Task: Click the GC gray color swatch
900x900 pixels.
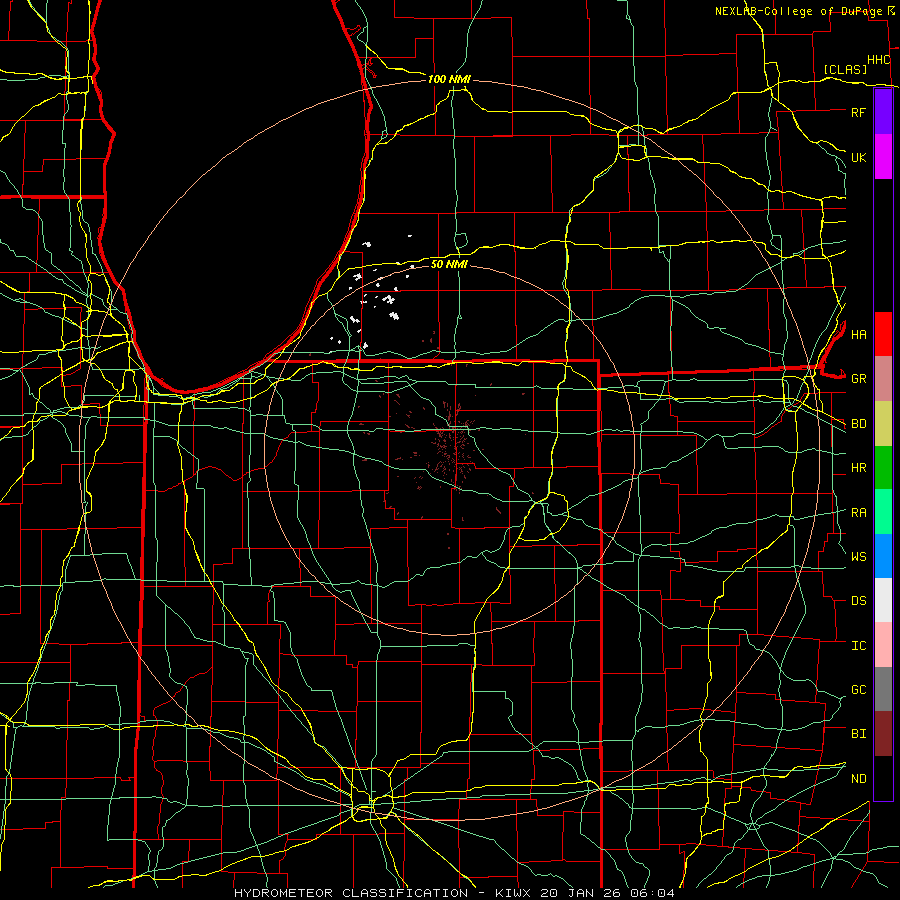Action: pyautogui.click(x=883, y=689)
